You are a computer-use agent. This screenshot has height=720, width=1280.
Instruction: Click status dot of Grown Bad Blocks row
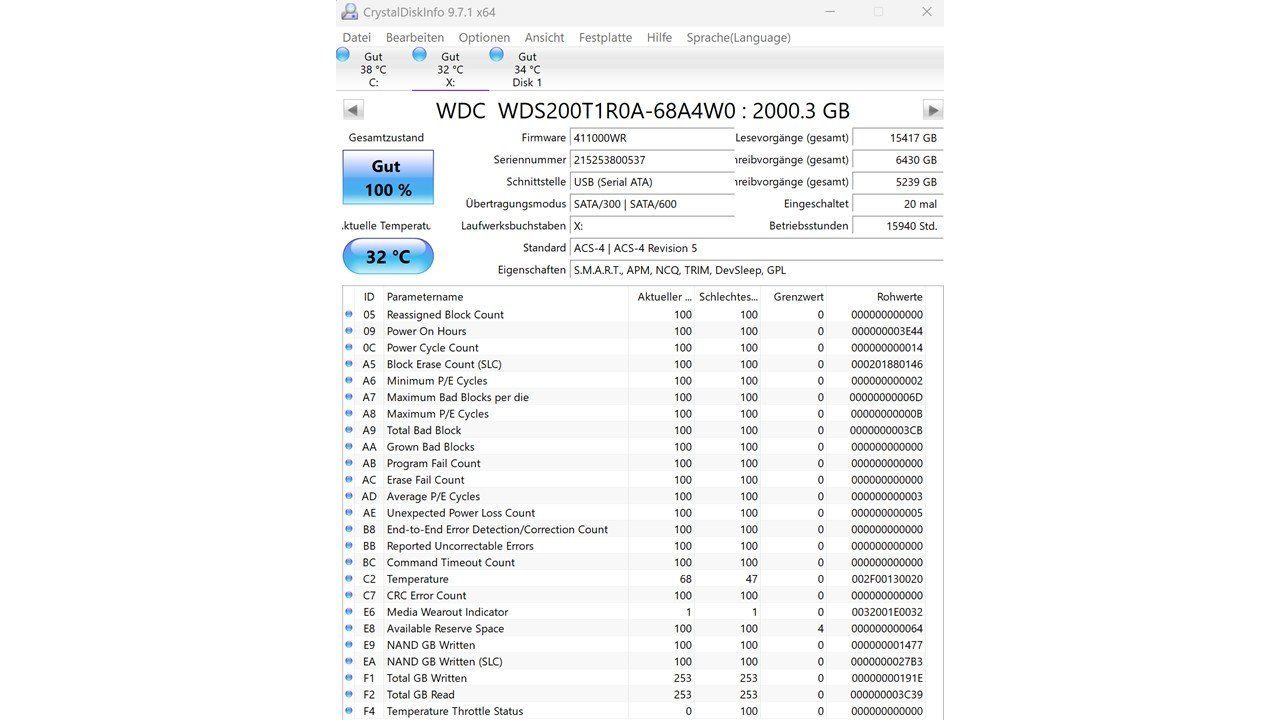(349, 447)
